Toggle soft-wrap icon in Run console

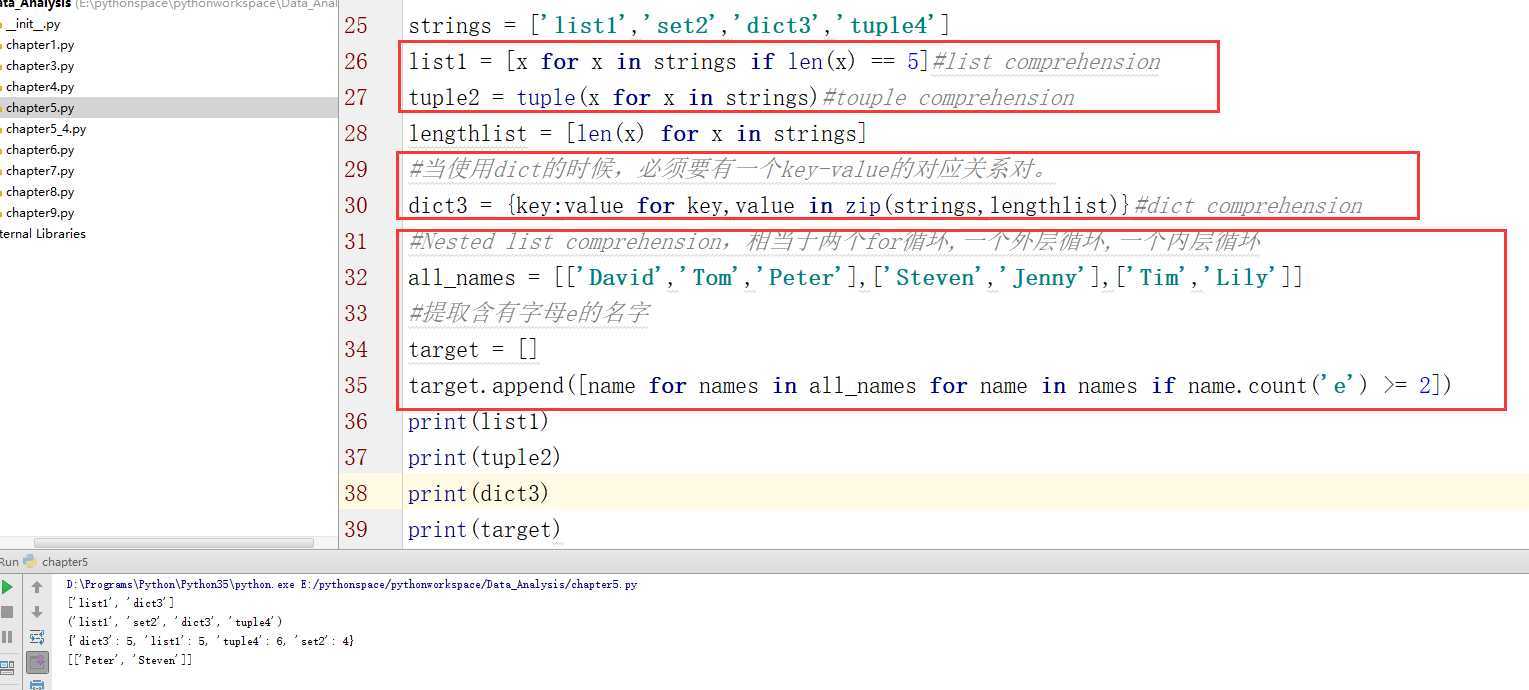pyautogui.click(x=37, y=637)
